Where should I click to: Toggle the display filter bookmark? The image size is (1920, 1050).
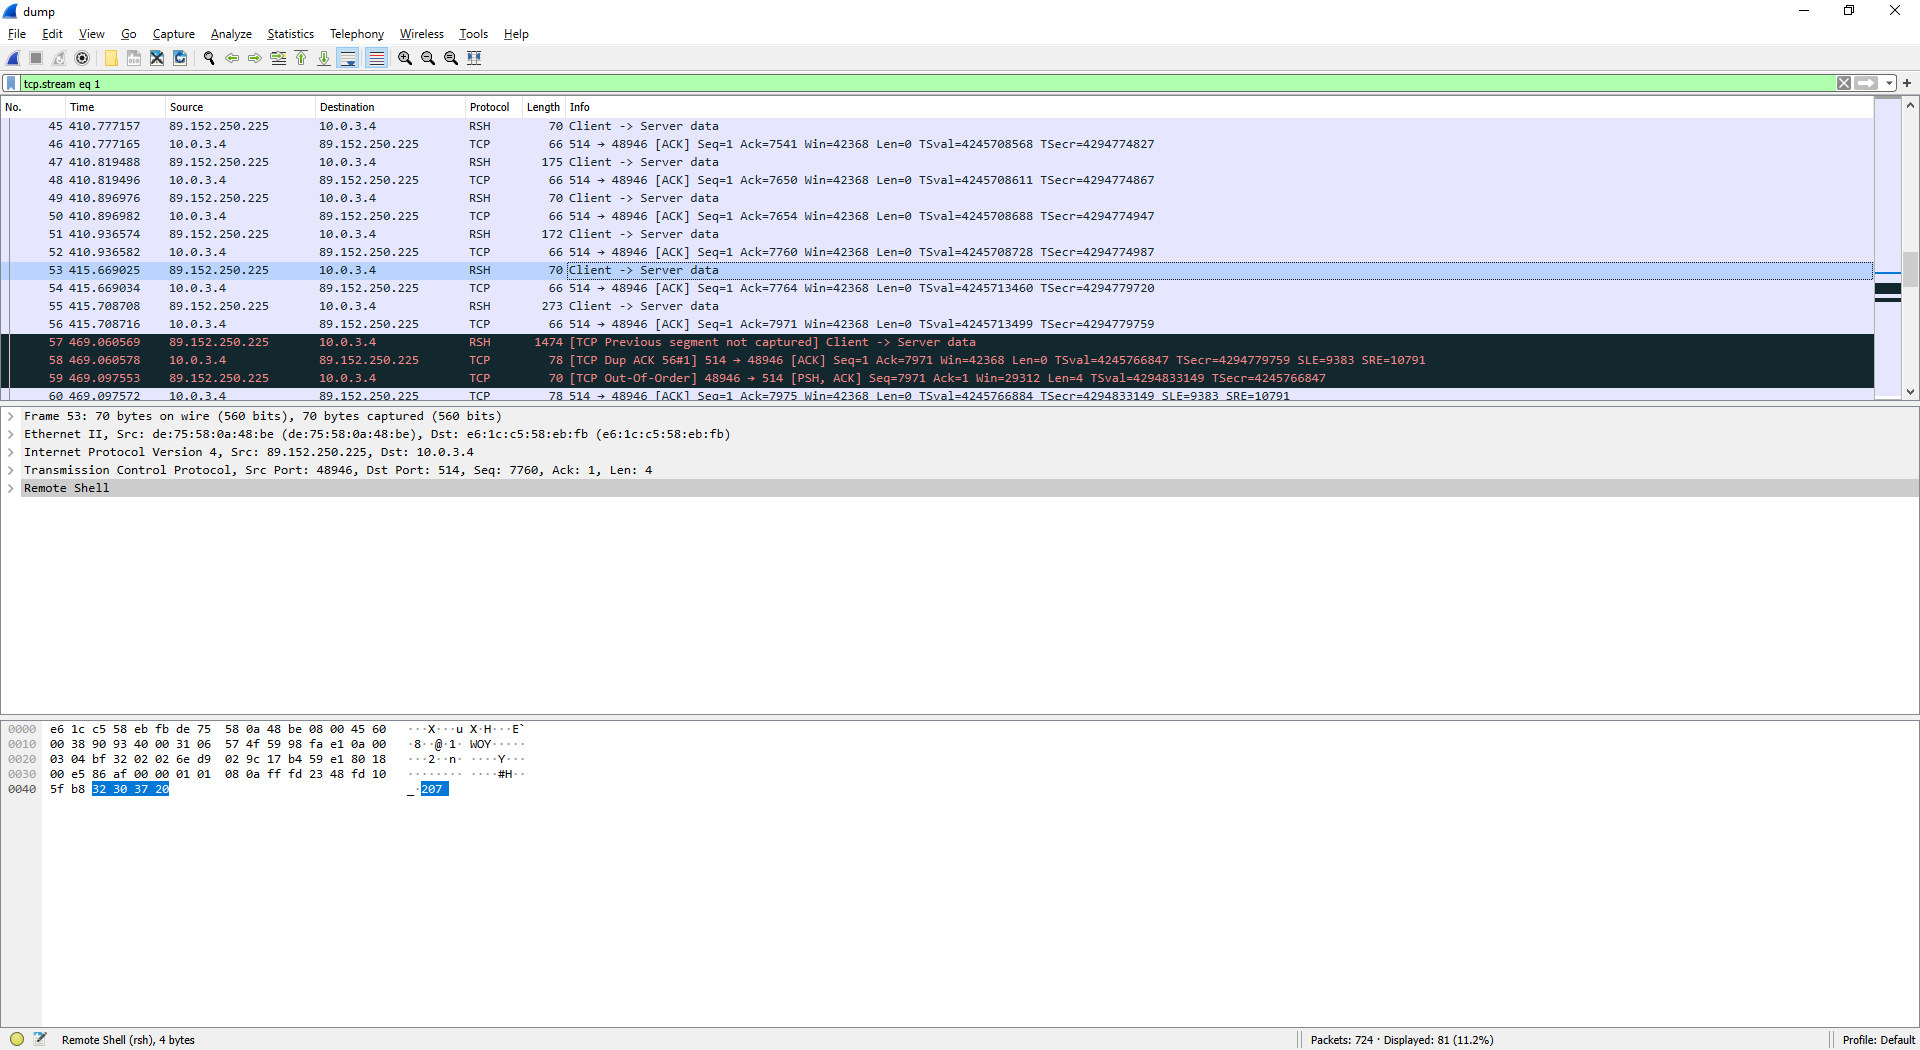pos(11,83)
